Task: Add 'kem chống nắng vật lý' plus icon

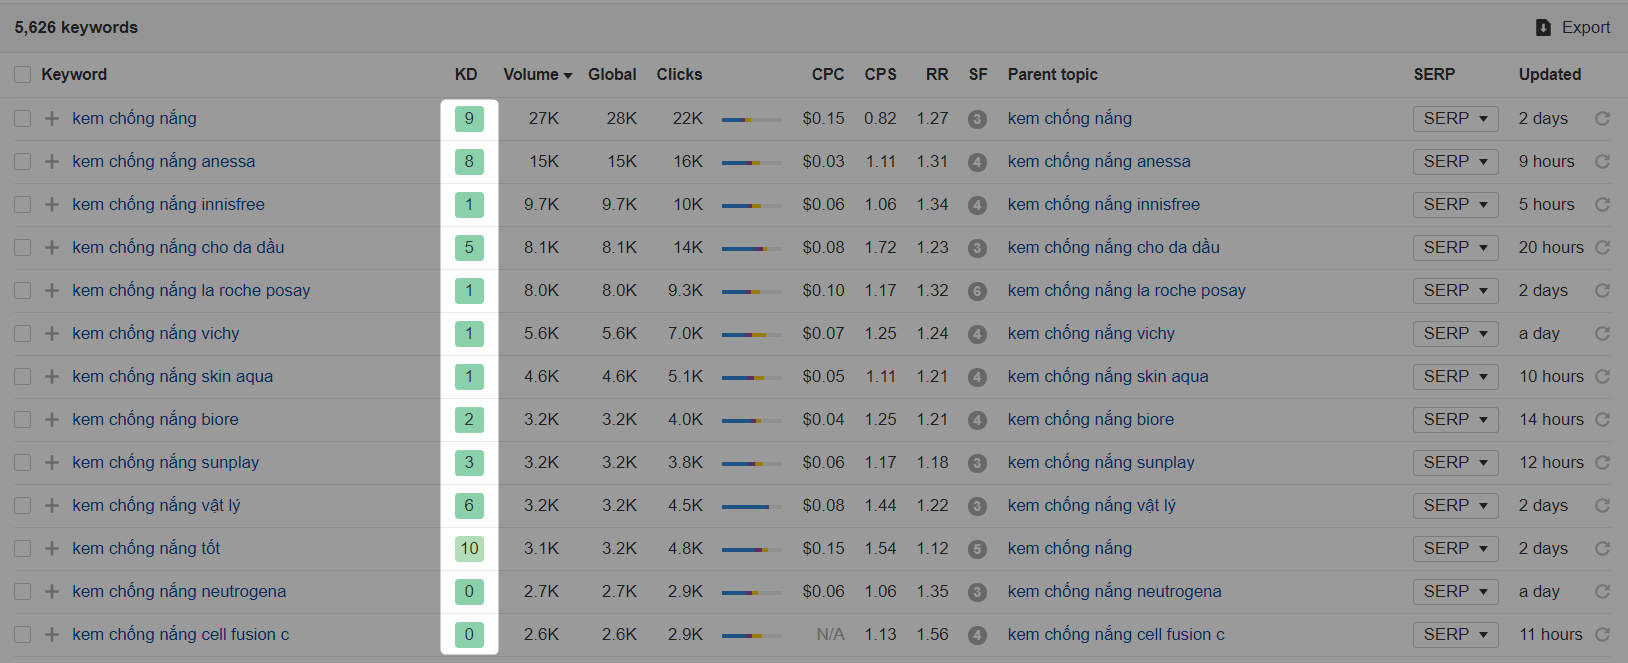Action: [x=52, y=505]
